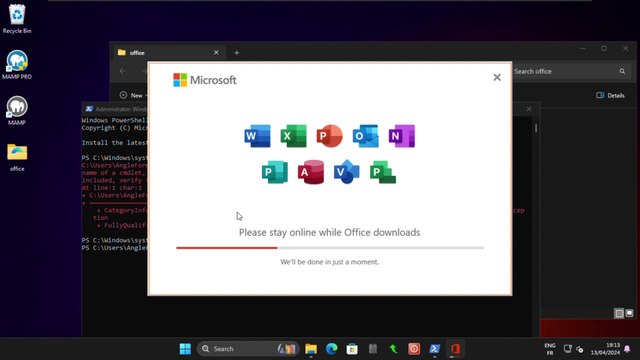Select the office tab in File Explorer
The image size is (640, 360).
click(x=169, y=53)
